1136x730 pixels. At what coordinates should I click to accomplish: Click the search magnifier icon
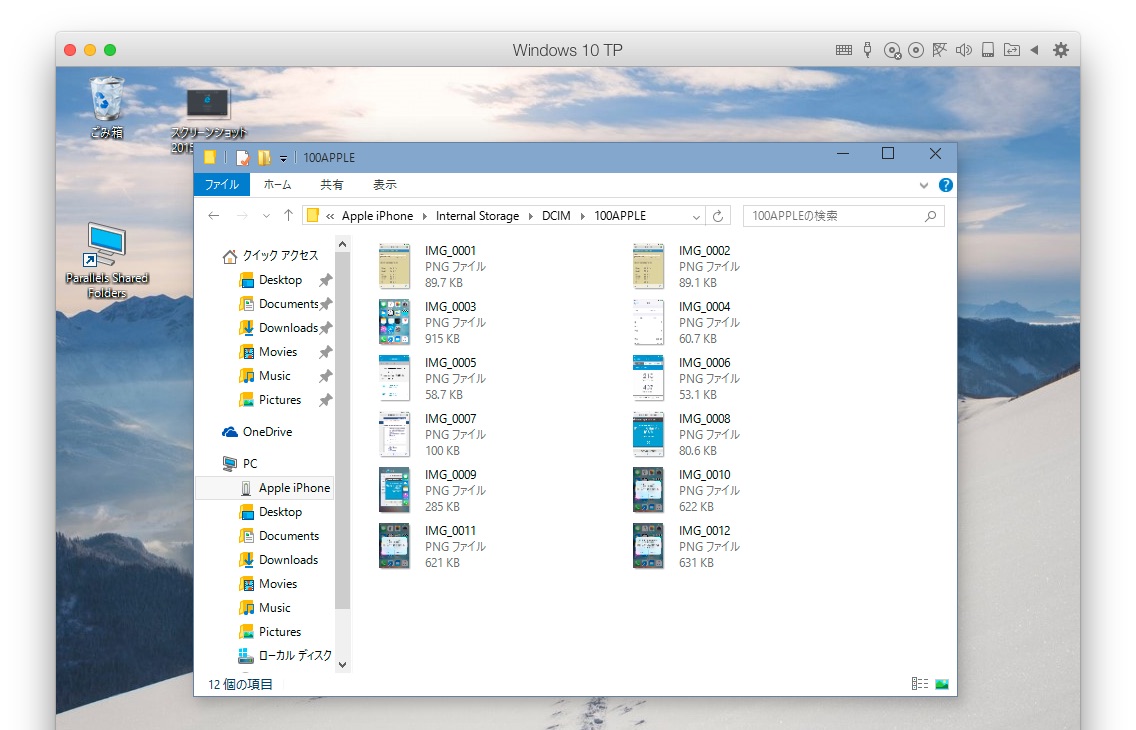click(931, 216)
